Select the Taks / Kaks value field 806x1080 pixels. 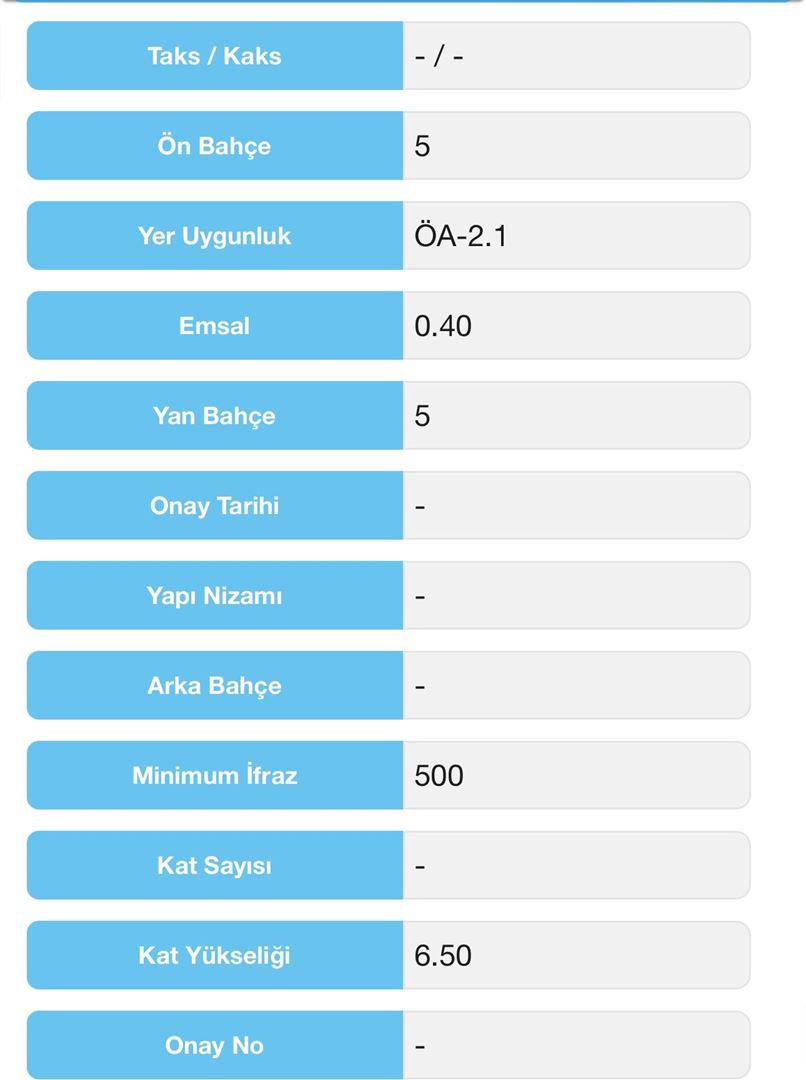(576, 56)
